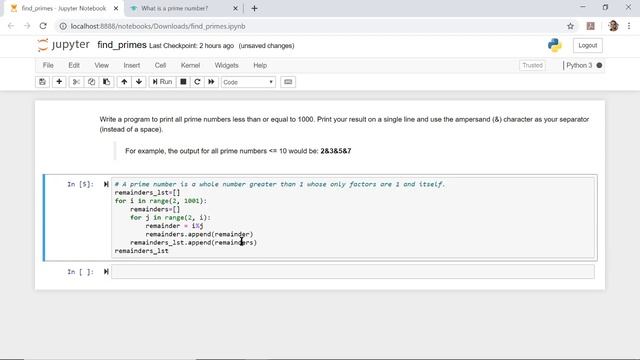640x360 pixels.
Task: Click the In [5]: prompt label
Action: coord(80,184)
